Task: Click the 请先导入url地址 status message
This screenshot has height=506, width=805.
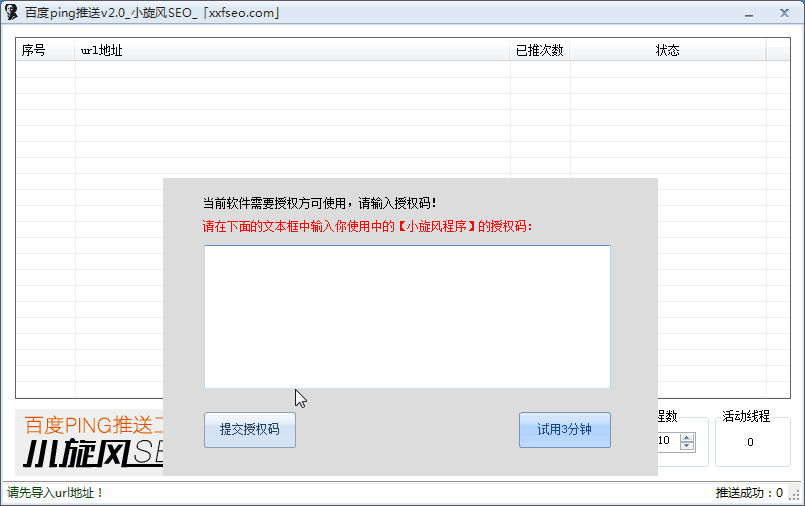Action: point(55,493)
